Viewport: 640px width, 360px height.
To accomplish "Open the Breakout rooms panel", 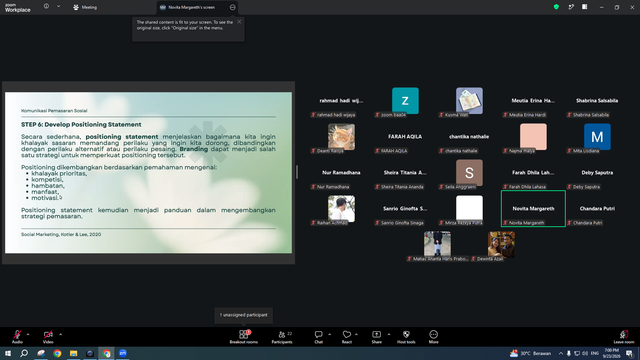I will tap(243, 337).
